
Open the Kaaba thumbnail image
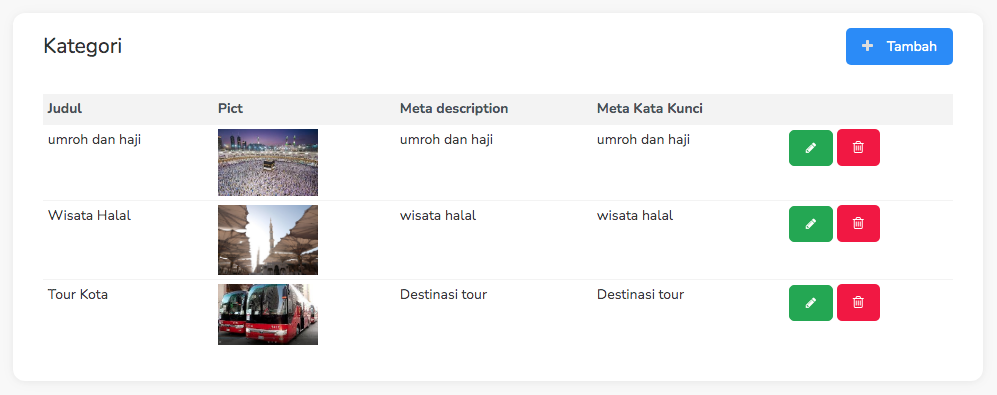click(x=268, y=162)
